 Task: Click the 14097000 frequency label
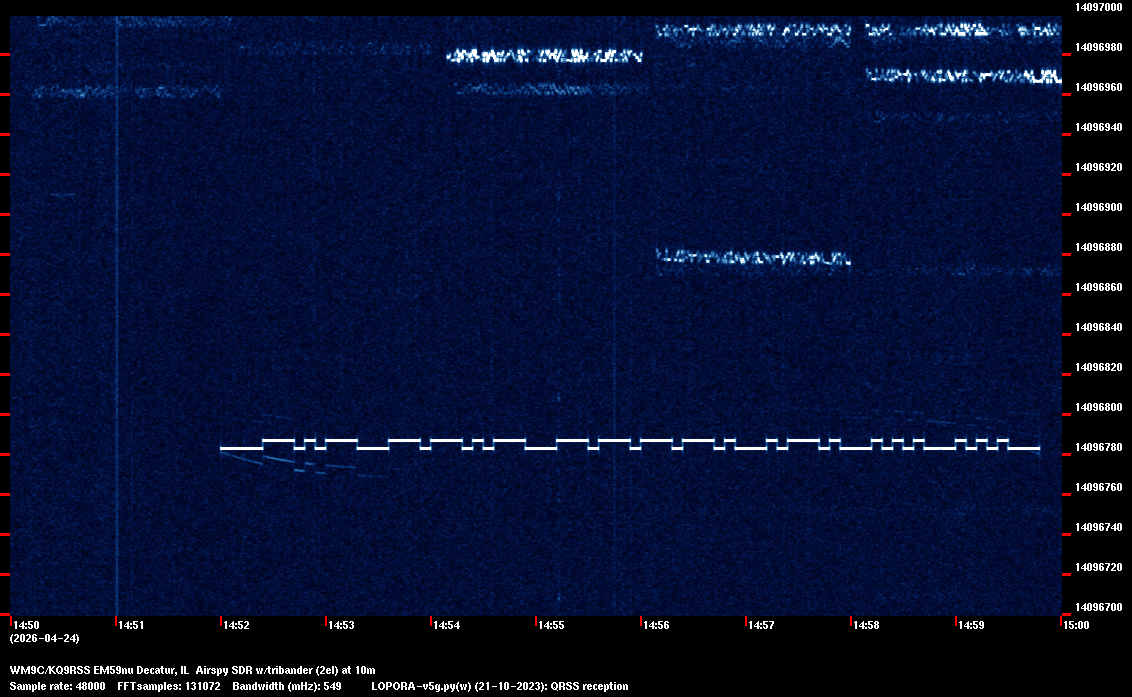point(1098,7)
